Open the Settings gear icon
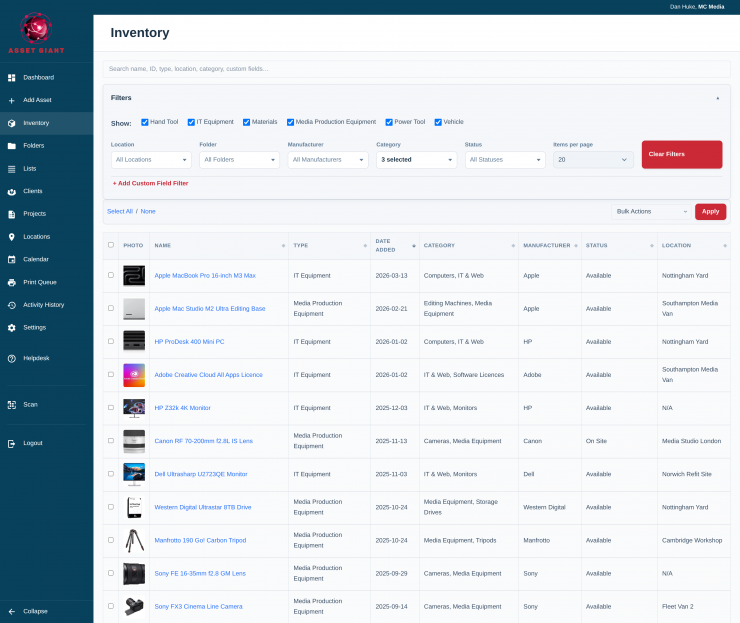The image size is (740, 623). (x=12, y=328)
